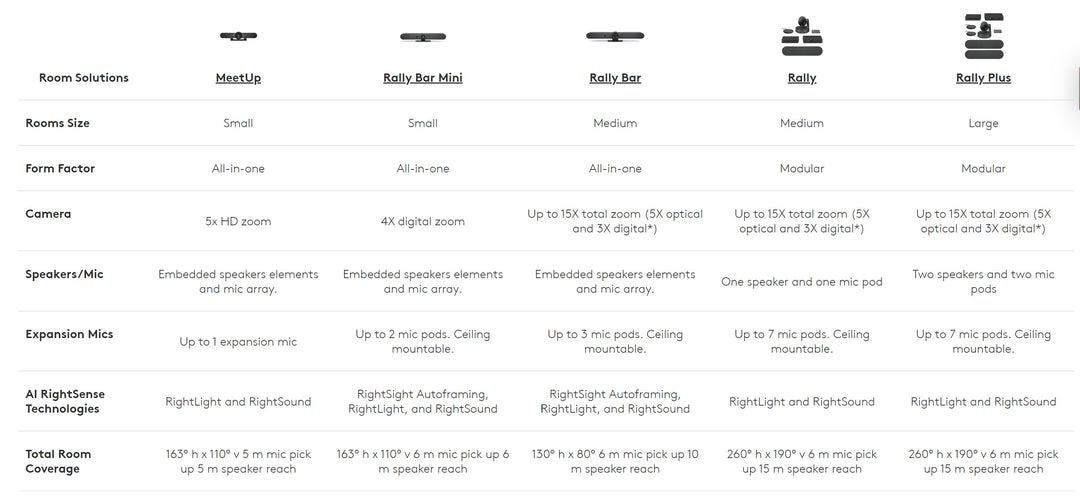Viewport: 1080px width, 503px height.
Task: Open the Rally Bar Mini link
Action: point(423,78)
